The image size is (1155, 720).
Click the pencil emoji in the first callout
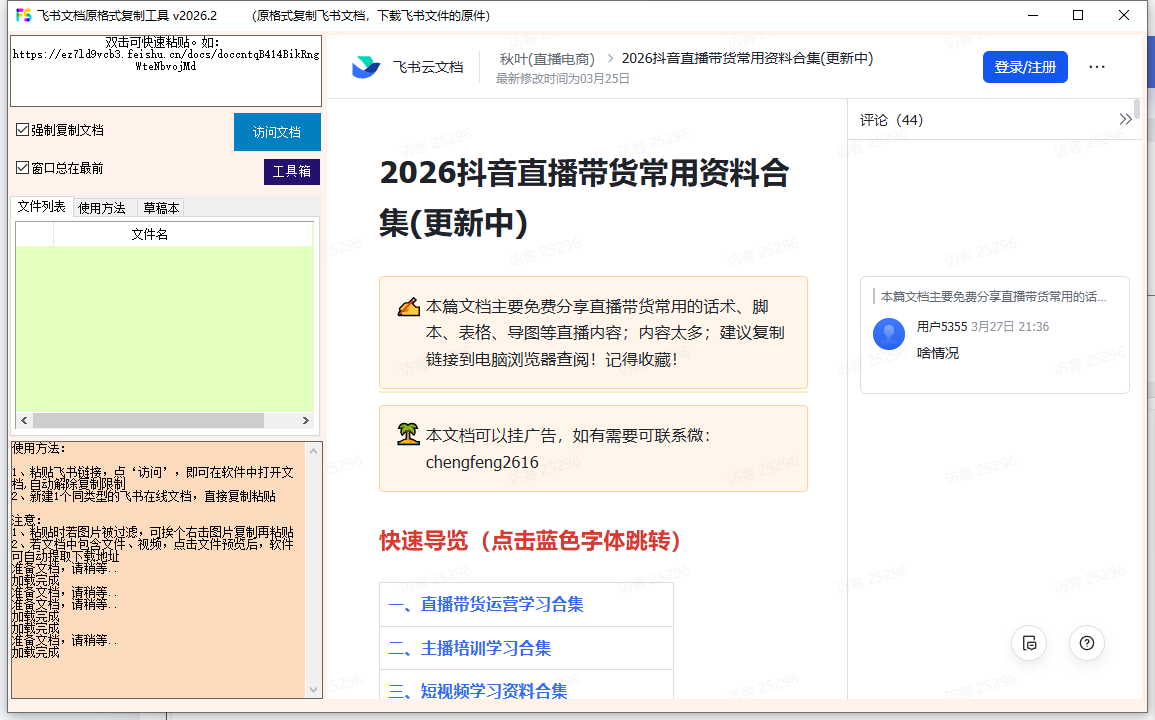pyautogui.click(x=408, y=307)
